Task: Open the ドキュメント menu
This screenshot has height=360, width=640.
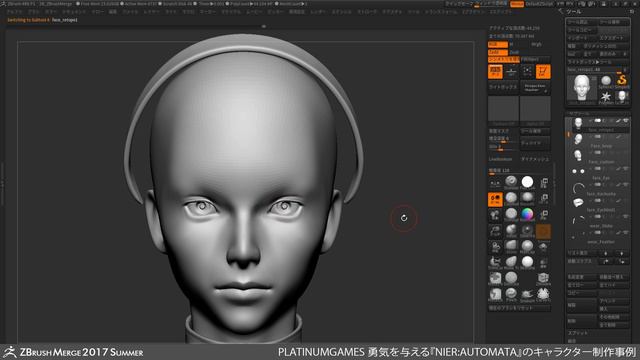Action: click(73, 12)
